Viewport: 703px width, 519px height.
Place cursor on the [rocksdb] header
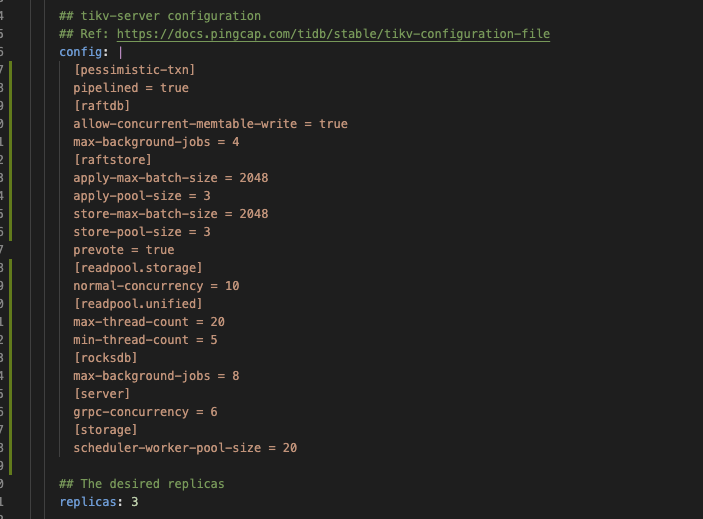[105, 358]
